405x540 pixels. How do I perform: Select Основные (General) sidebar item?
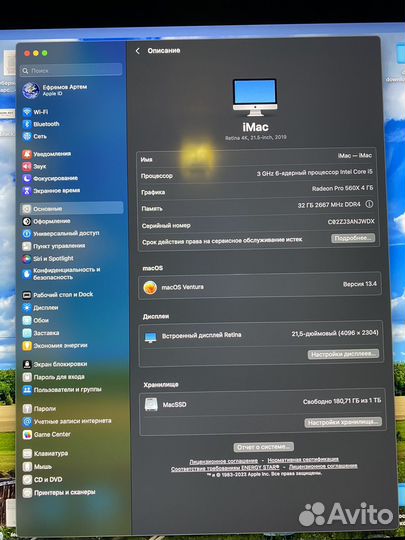[x=72, y=208]
